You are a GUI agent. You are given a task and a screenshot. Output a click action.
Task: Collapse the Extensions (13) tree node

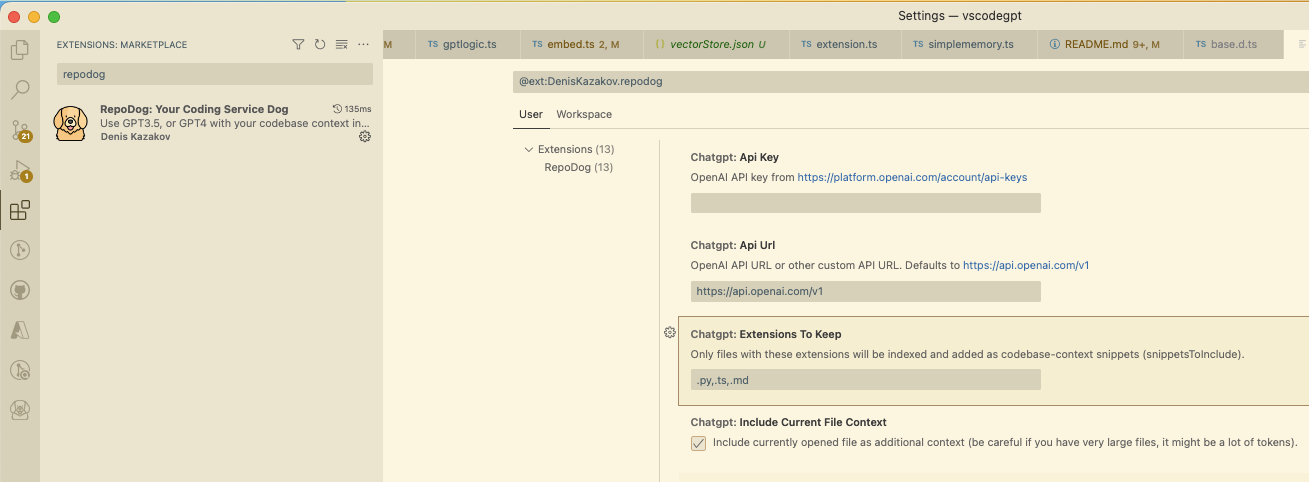coord(529,149)
